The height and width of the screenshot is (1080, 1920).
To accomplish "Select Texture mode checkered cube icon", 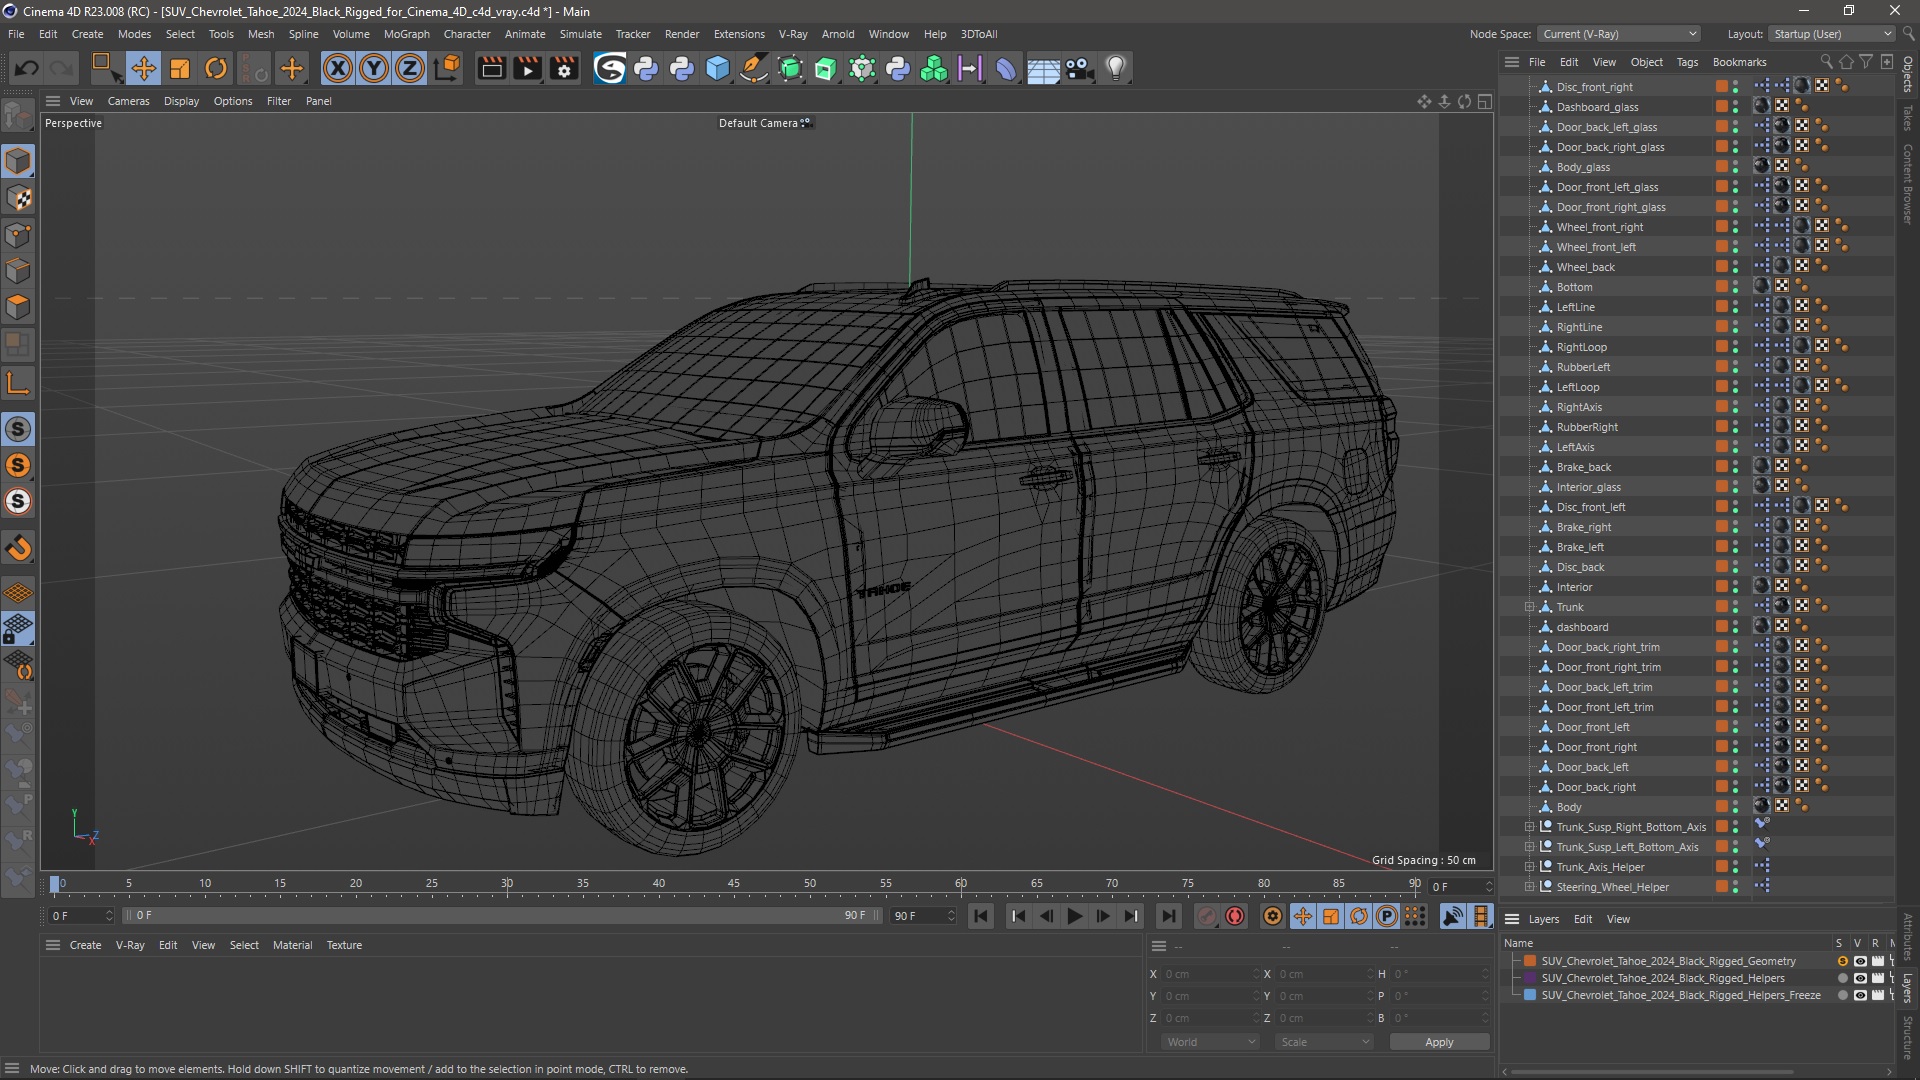I will pos(18,198).
